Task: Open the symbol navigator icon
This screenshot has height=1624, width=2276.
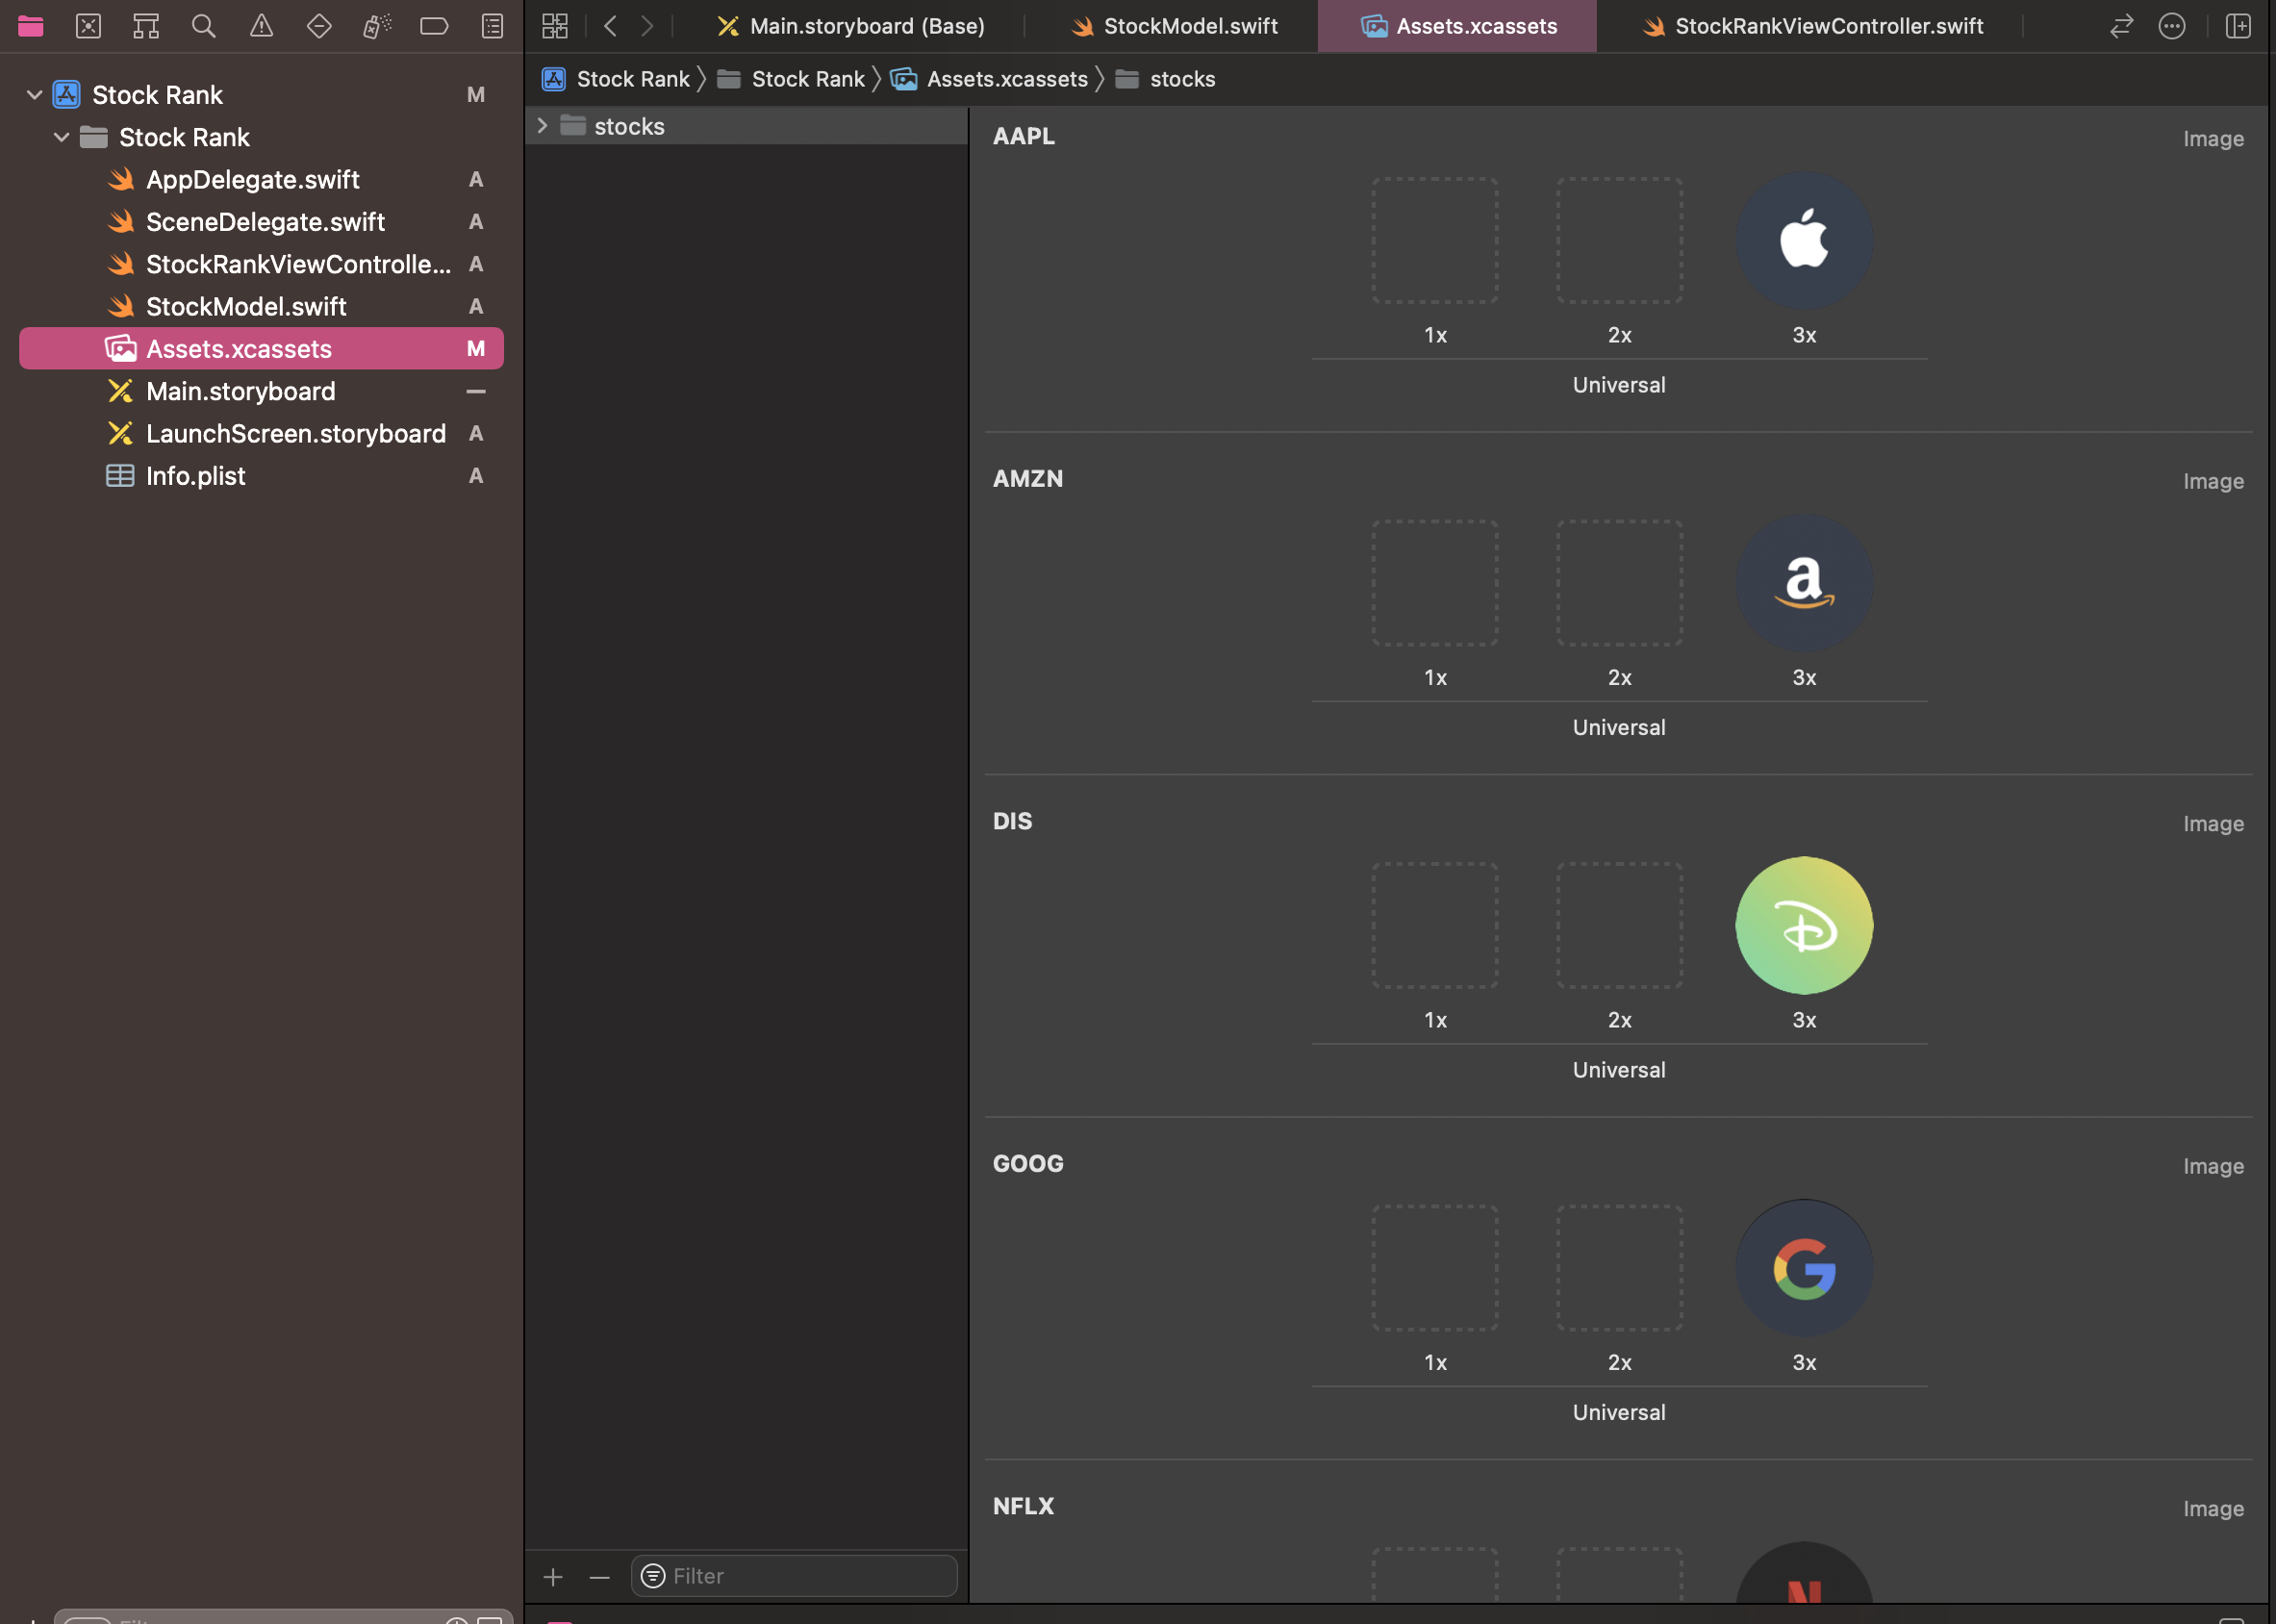Action: [146, 26]
